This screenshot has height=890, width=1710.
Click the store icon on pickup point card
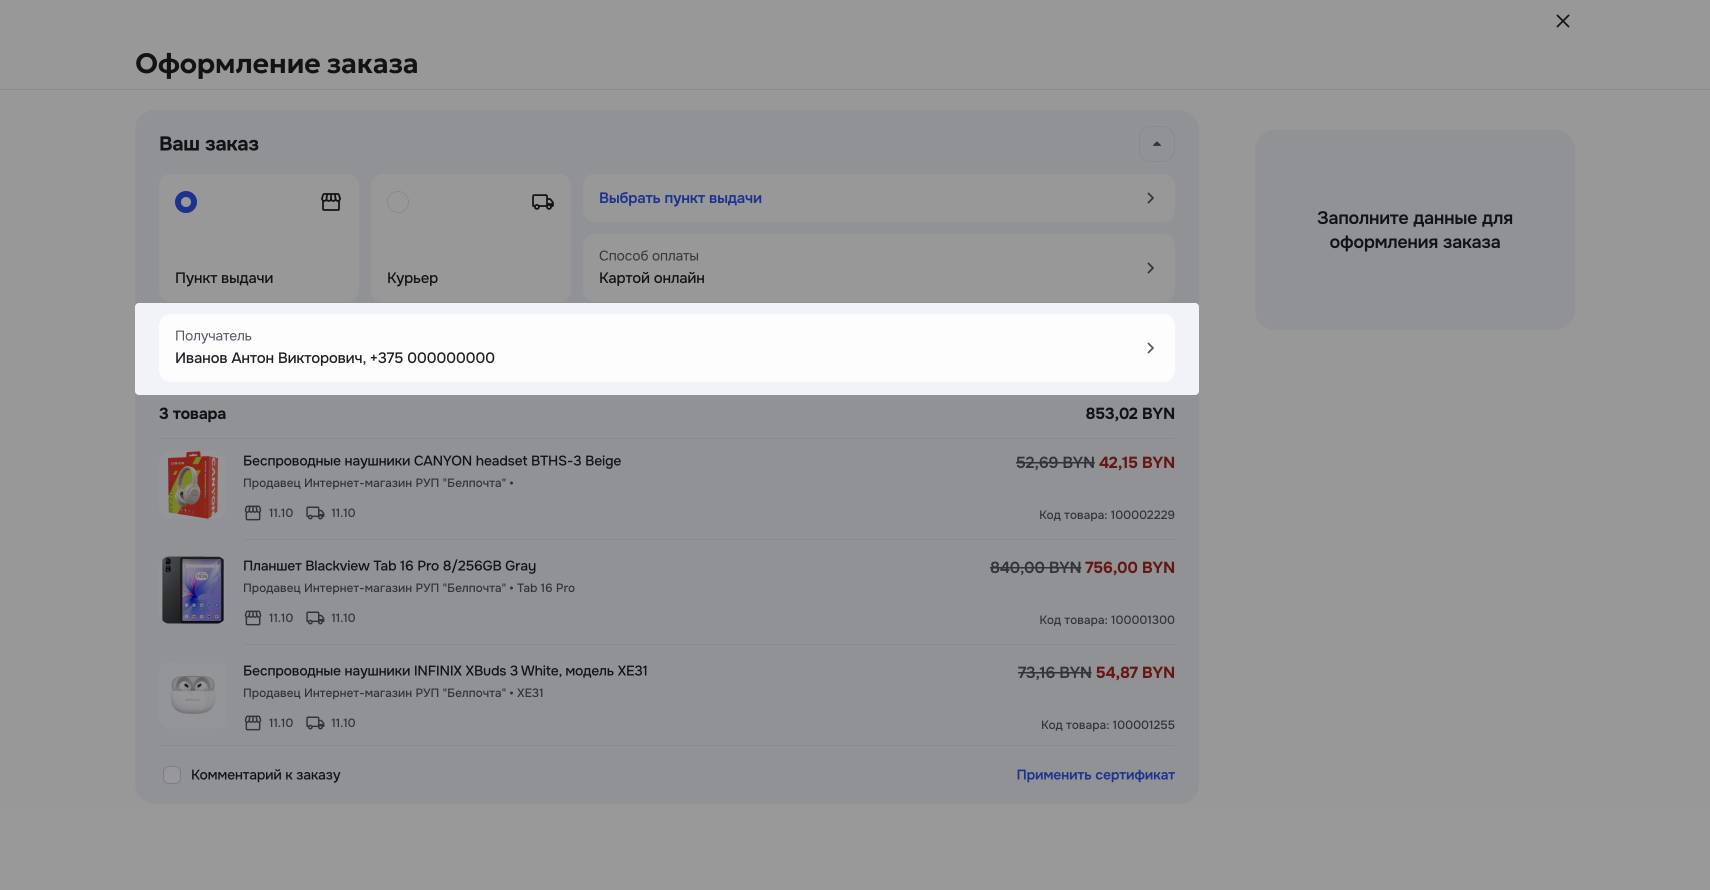(x=331, y=202)
